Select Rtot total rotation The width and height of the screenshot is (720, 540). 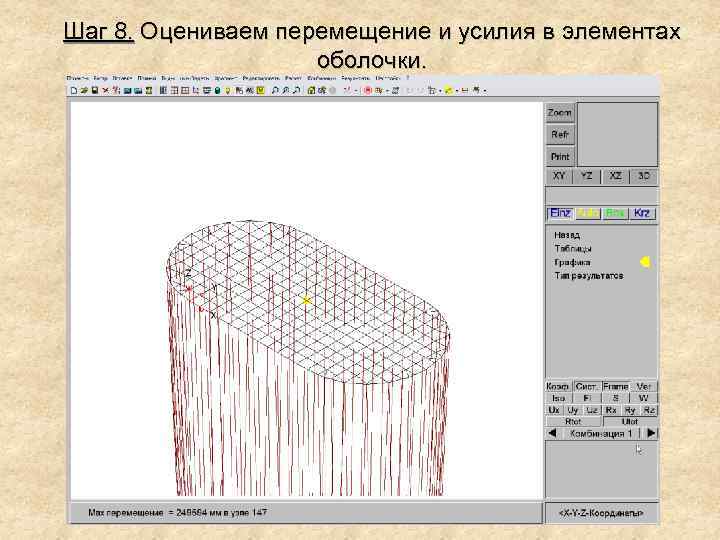[574, 422]
